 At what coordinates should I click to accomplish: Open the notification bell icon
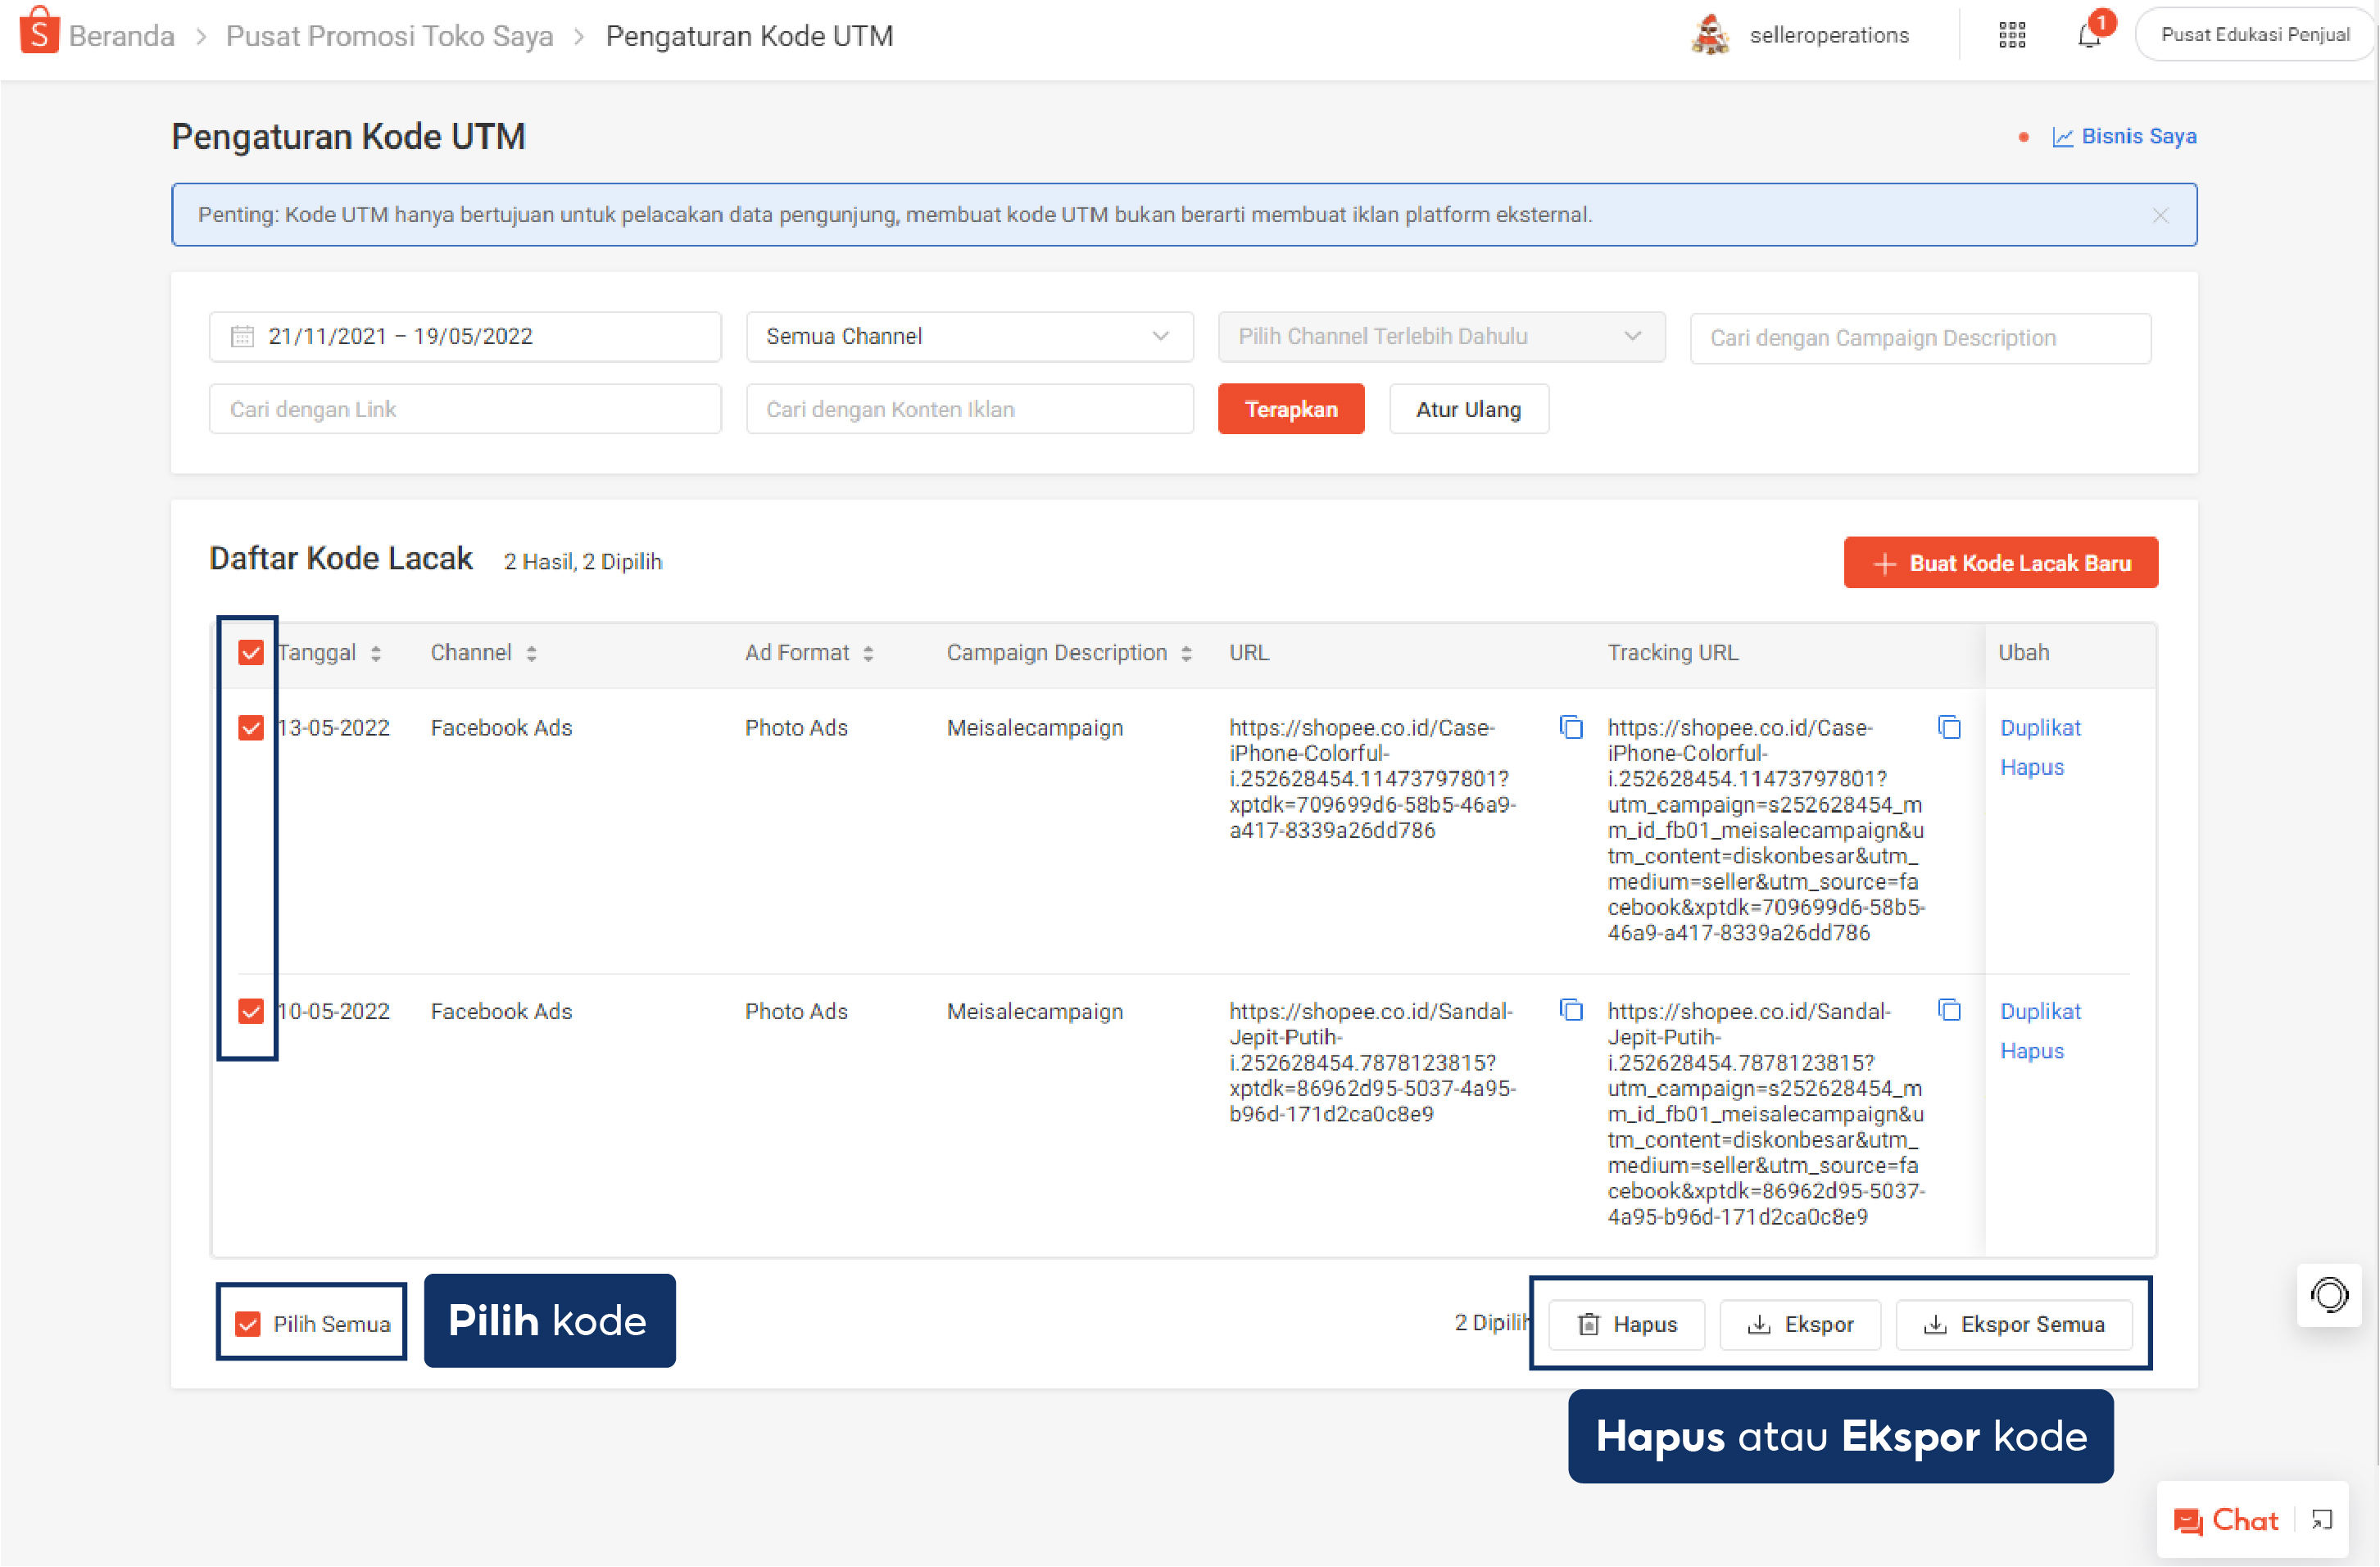point(2088,36)
